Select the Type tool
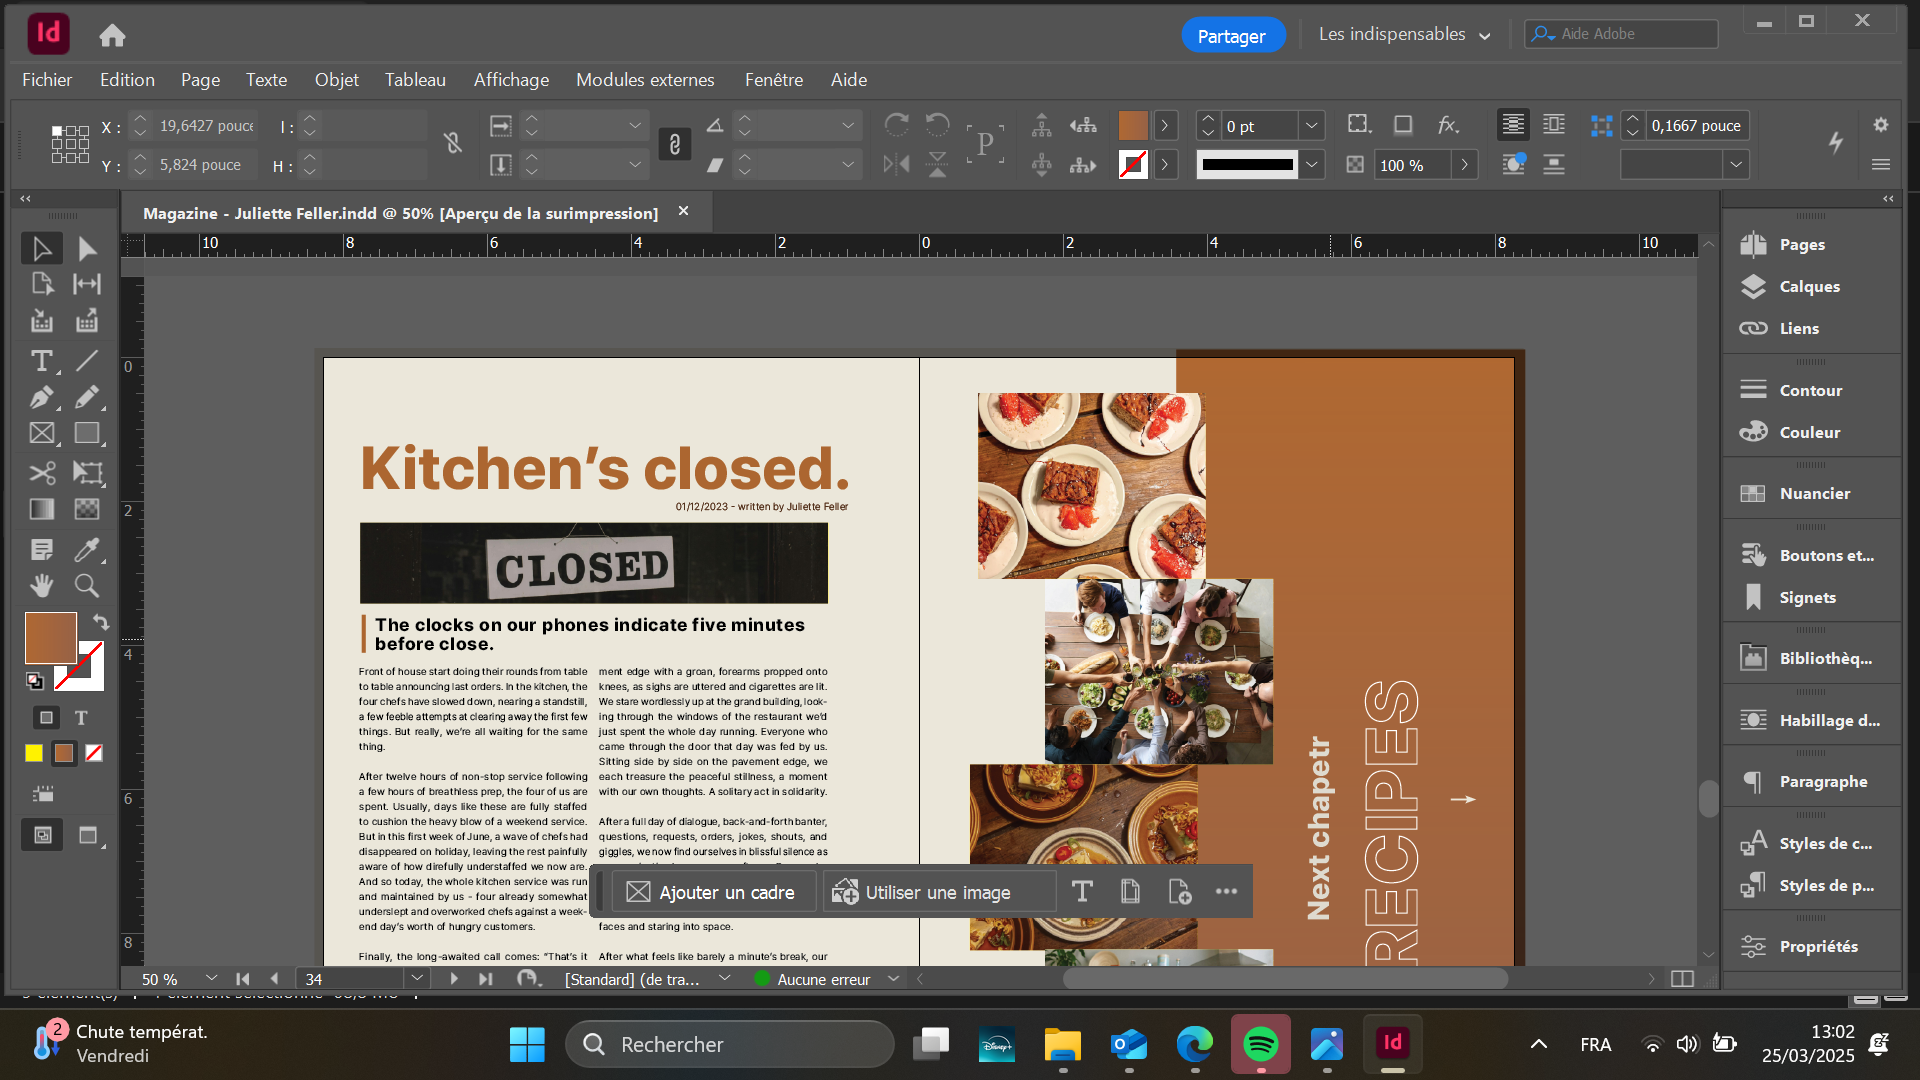 (42, 360)
